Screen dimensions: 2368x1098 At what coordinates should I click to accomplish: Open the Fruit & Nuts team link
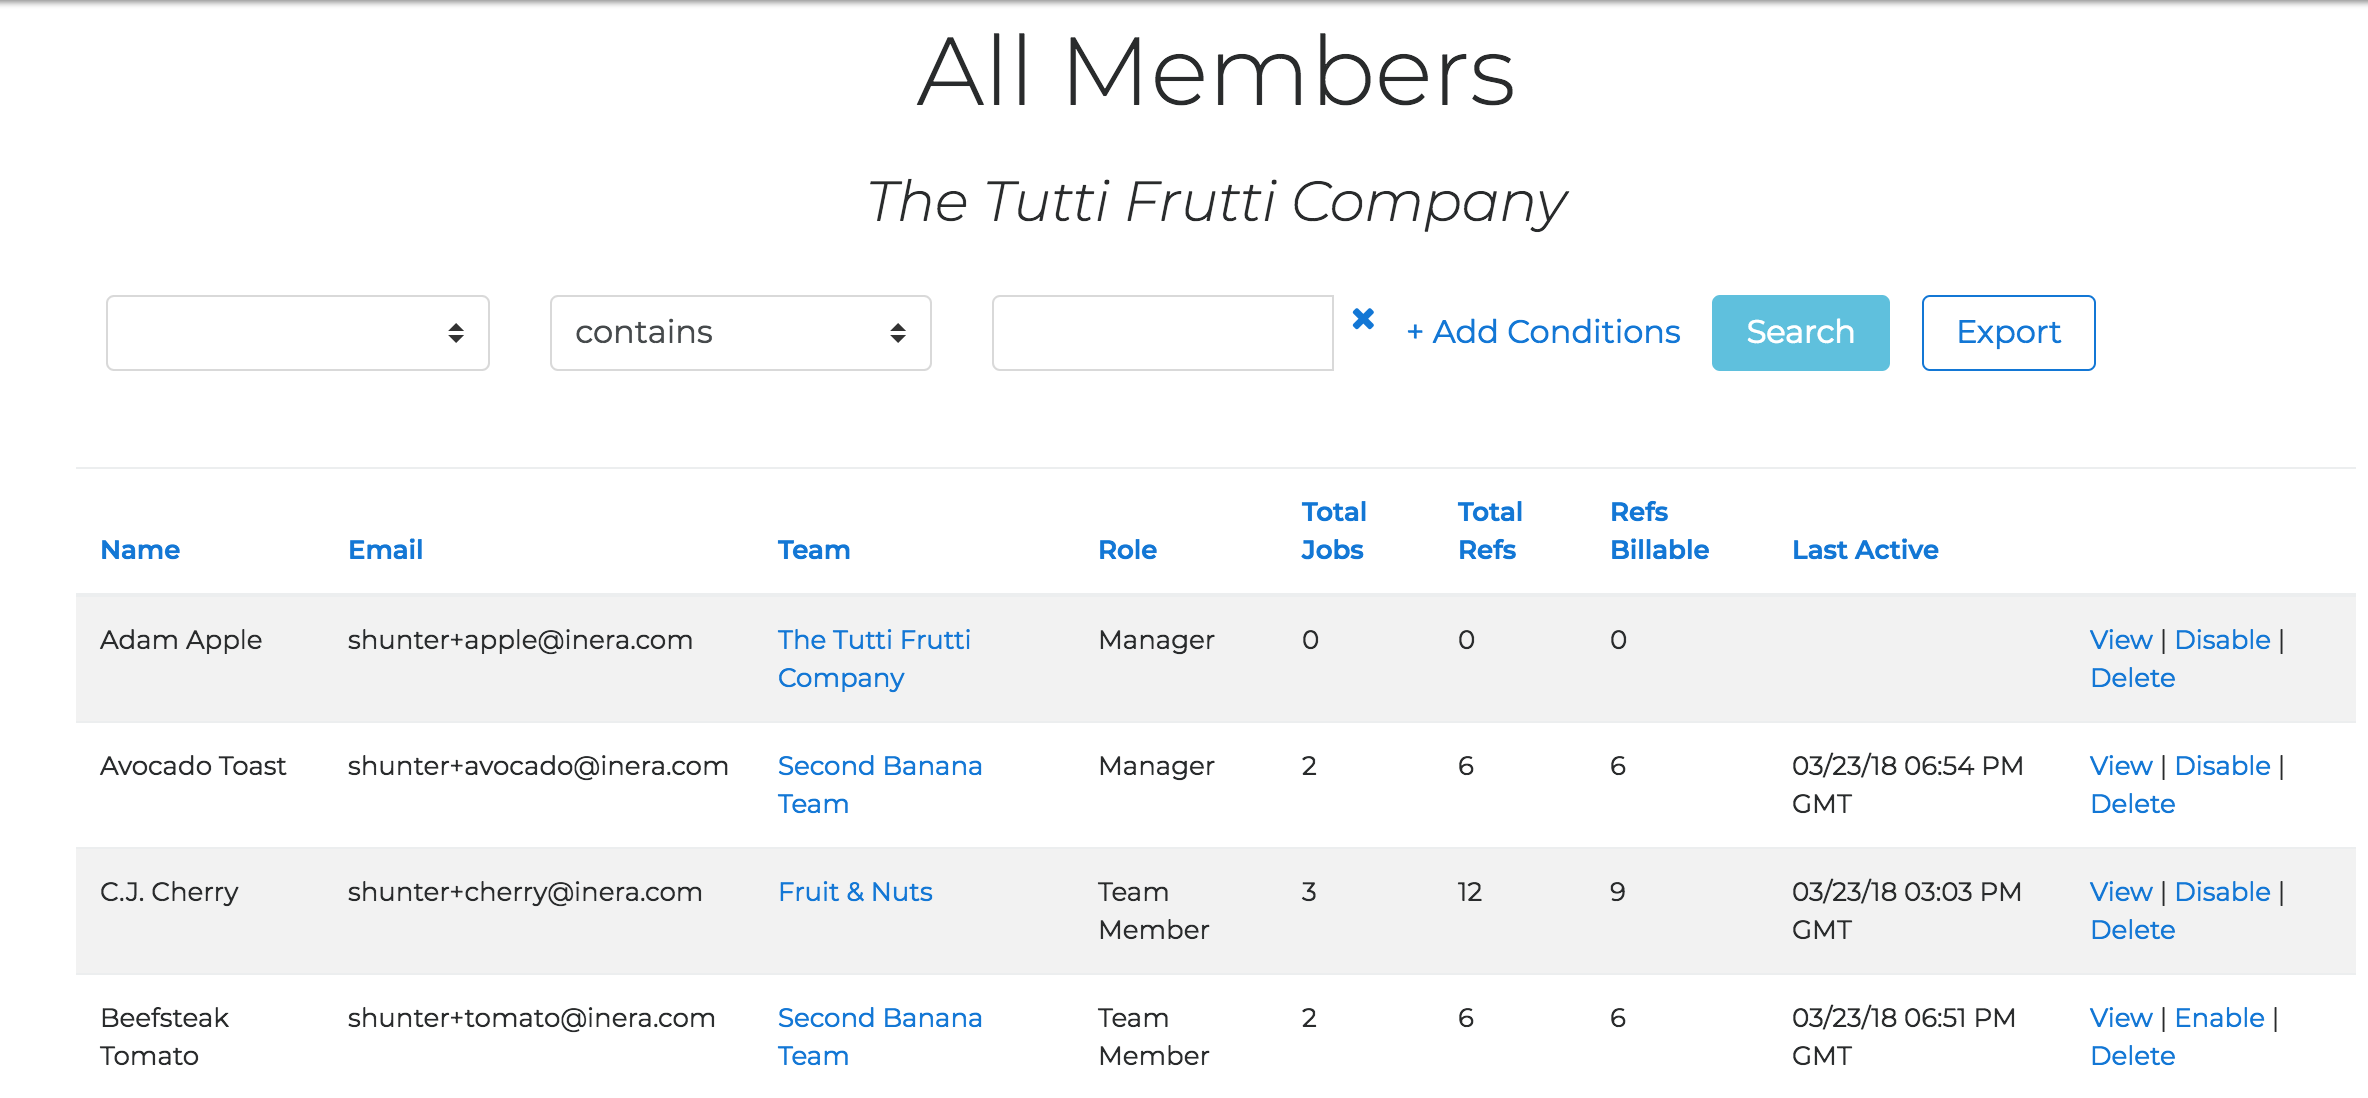[855, 892]
